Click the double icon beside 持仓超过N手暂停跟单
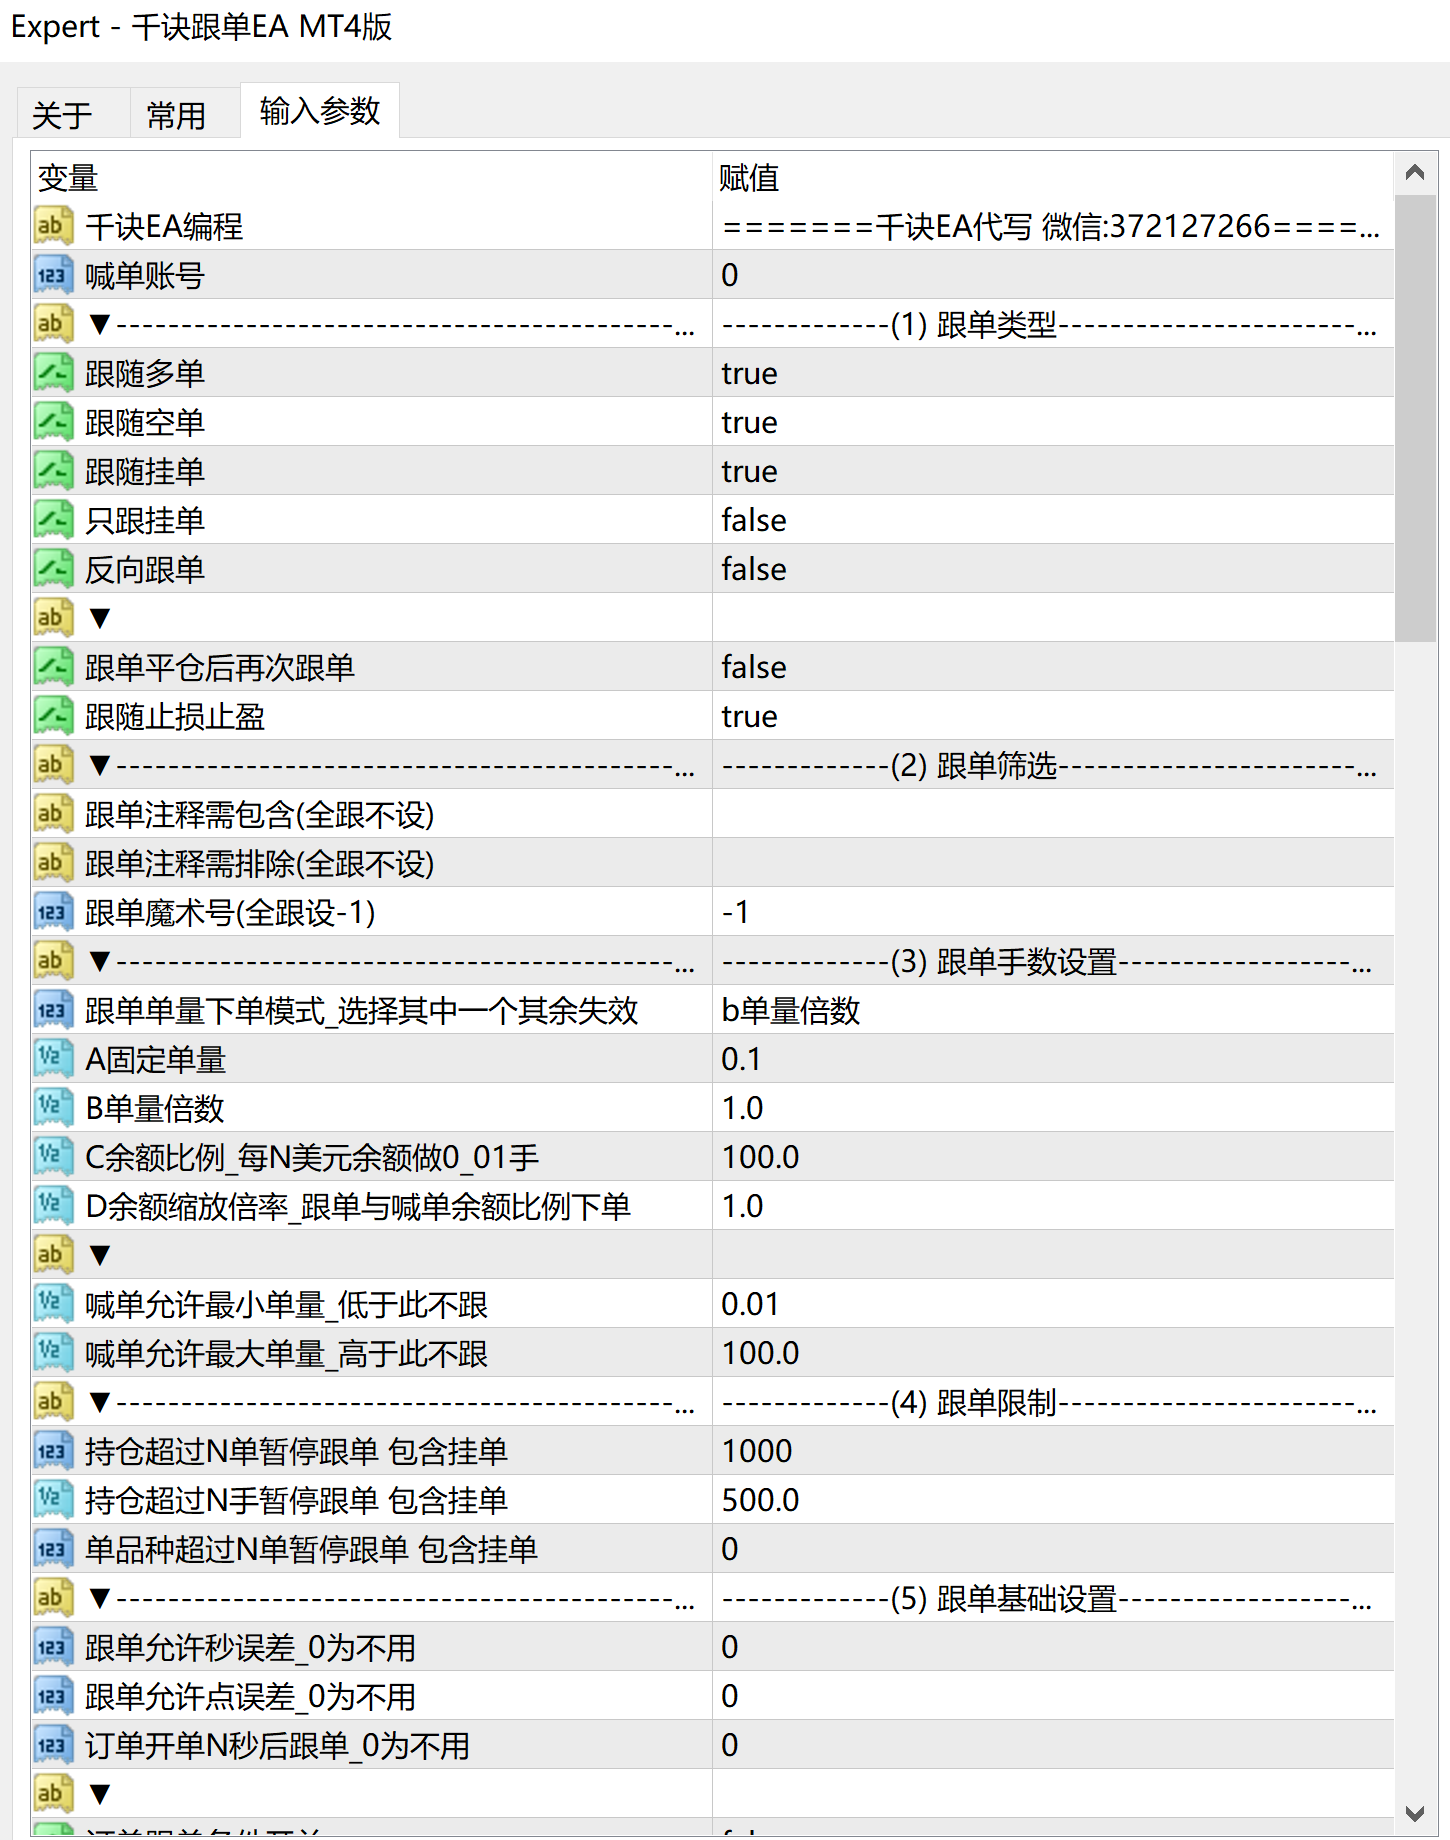Image resolution: width=1450 pixels, height=1840 pixels. pos(53,1500)
